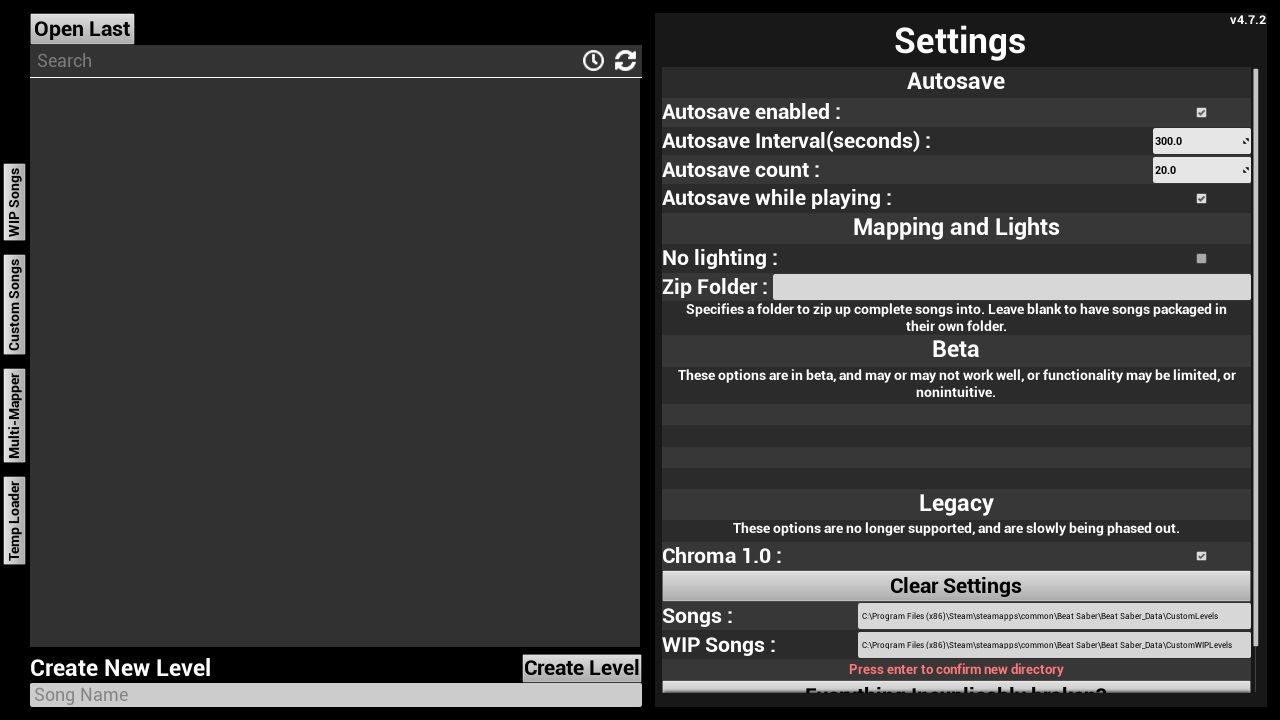The width and height of the screenshot is (1280, 720).
Task: Disable Autosave enabled checkbox
Action: 1201,112
